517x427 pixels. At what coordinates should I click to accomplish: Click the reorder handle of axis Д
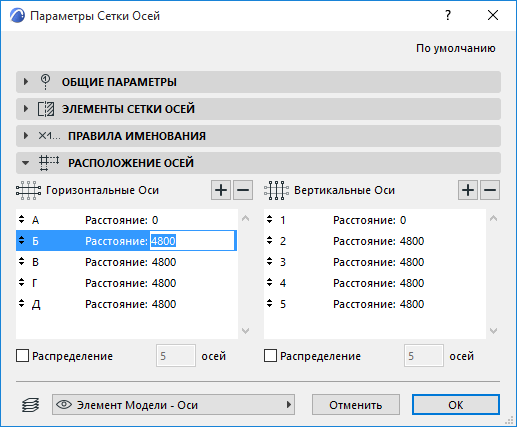pyautogui.click(x=22, y=304)
